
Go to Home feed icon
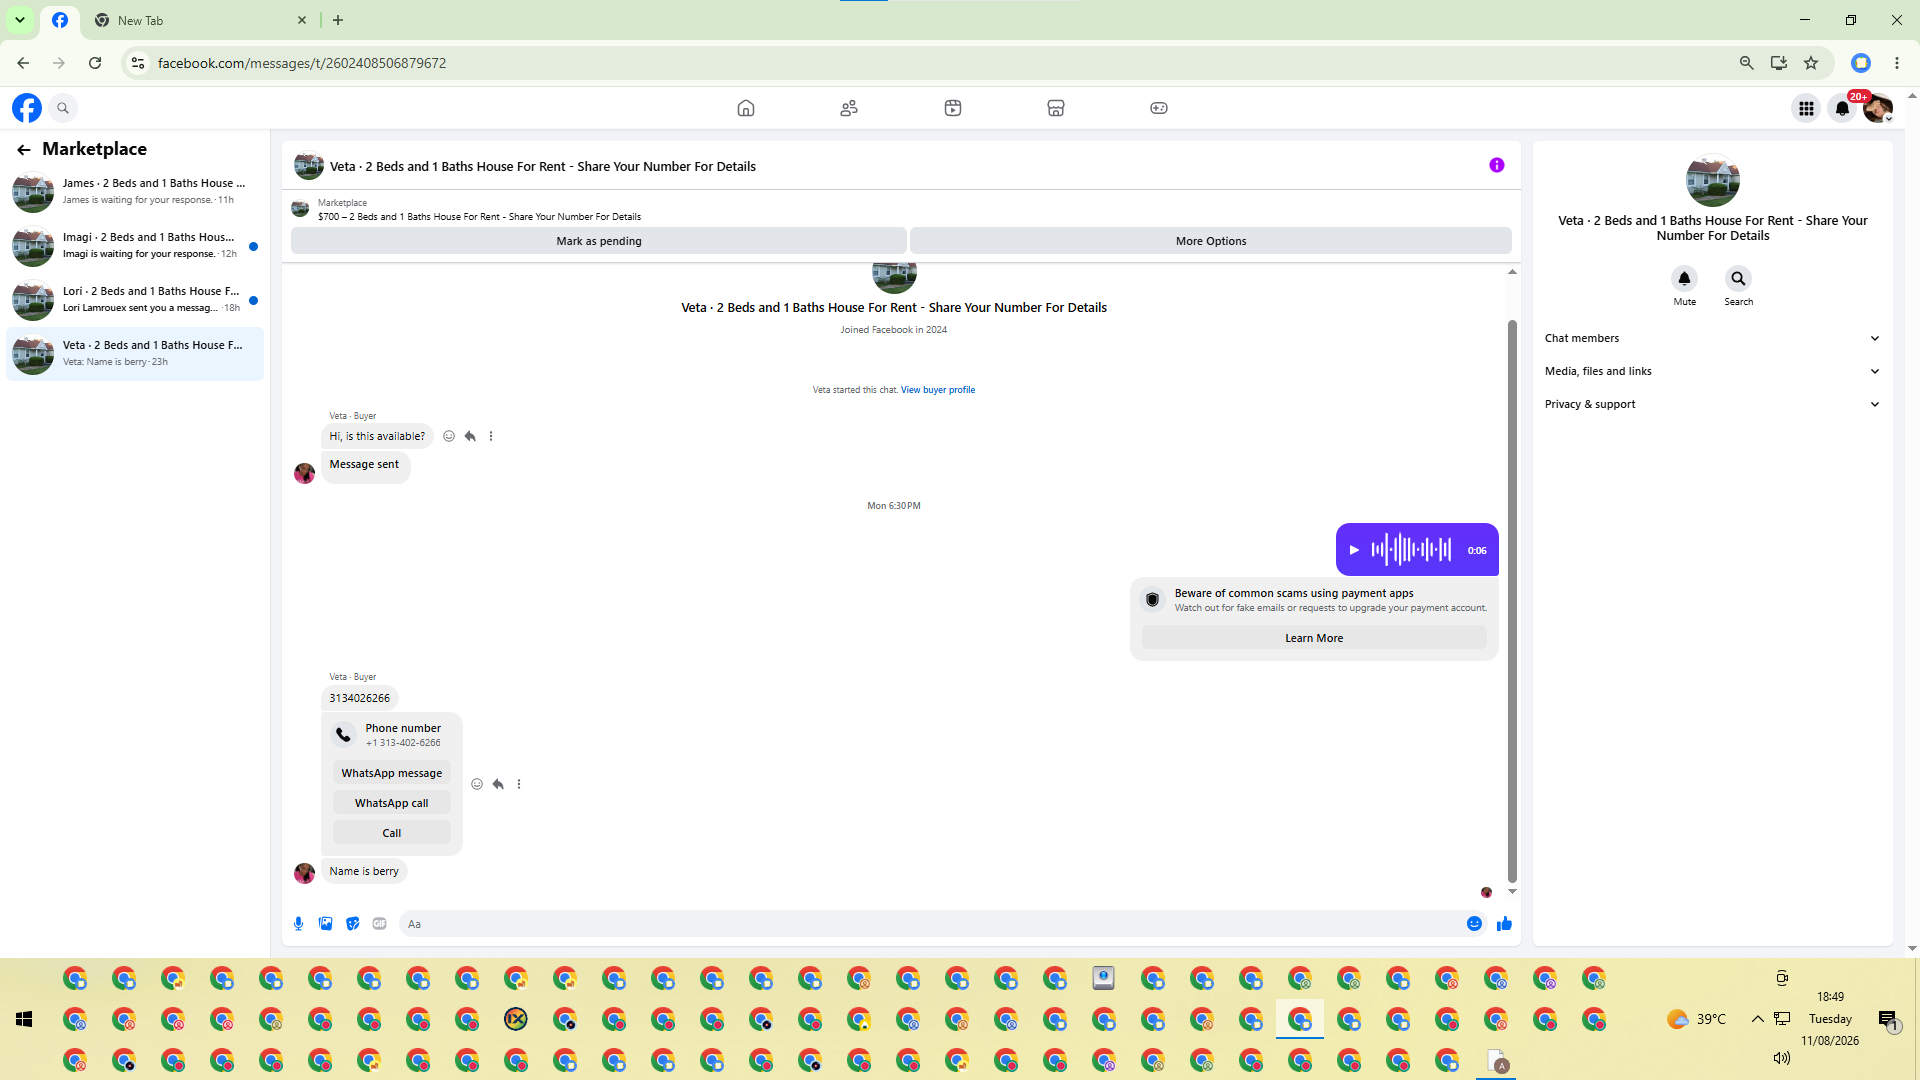point(746,108)
